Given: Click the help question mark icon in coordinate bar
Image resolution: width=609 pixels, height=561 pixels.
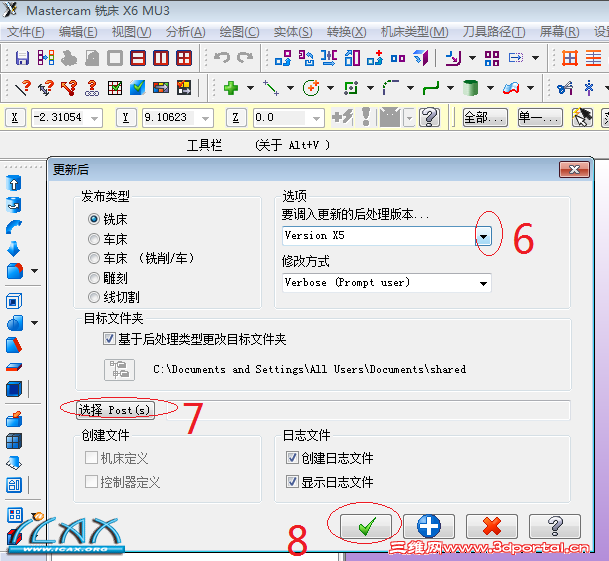Looking at the screenshot, I should pyautogui.click(x=429, y=117).
